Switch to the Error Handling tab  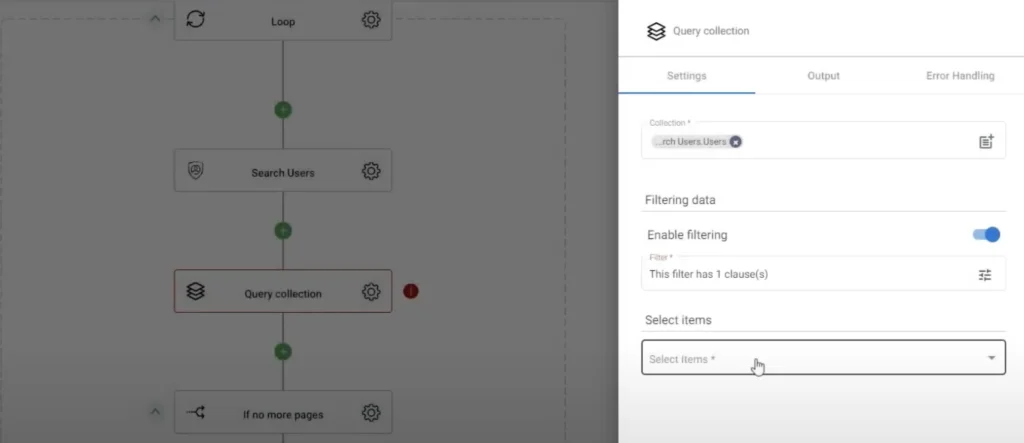960,76
